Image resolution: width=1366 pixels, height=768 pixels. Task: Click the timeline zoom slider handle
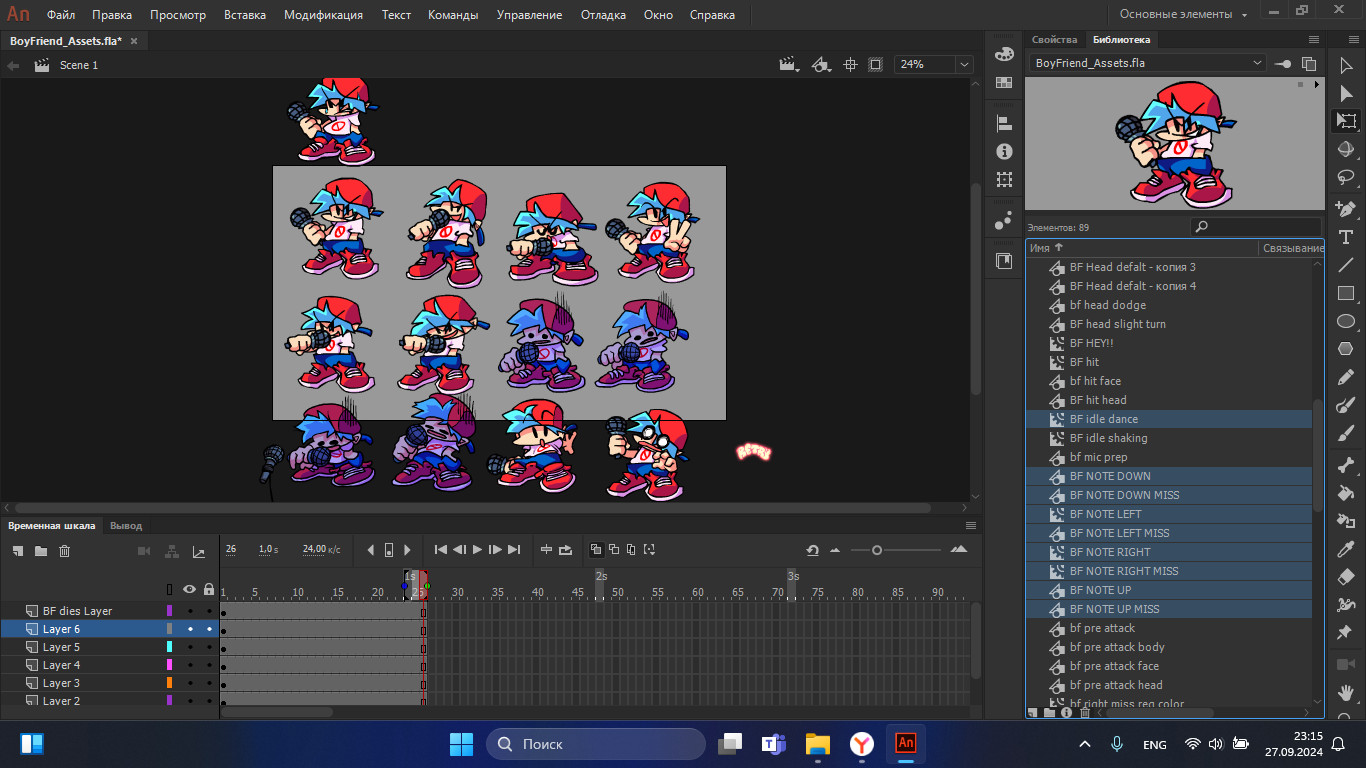click(879, 549)
